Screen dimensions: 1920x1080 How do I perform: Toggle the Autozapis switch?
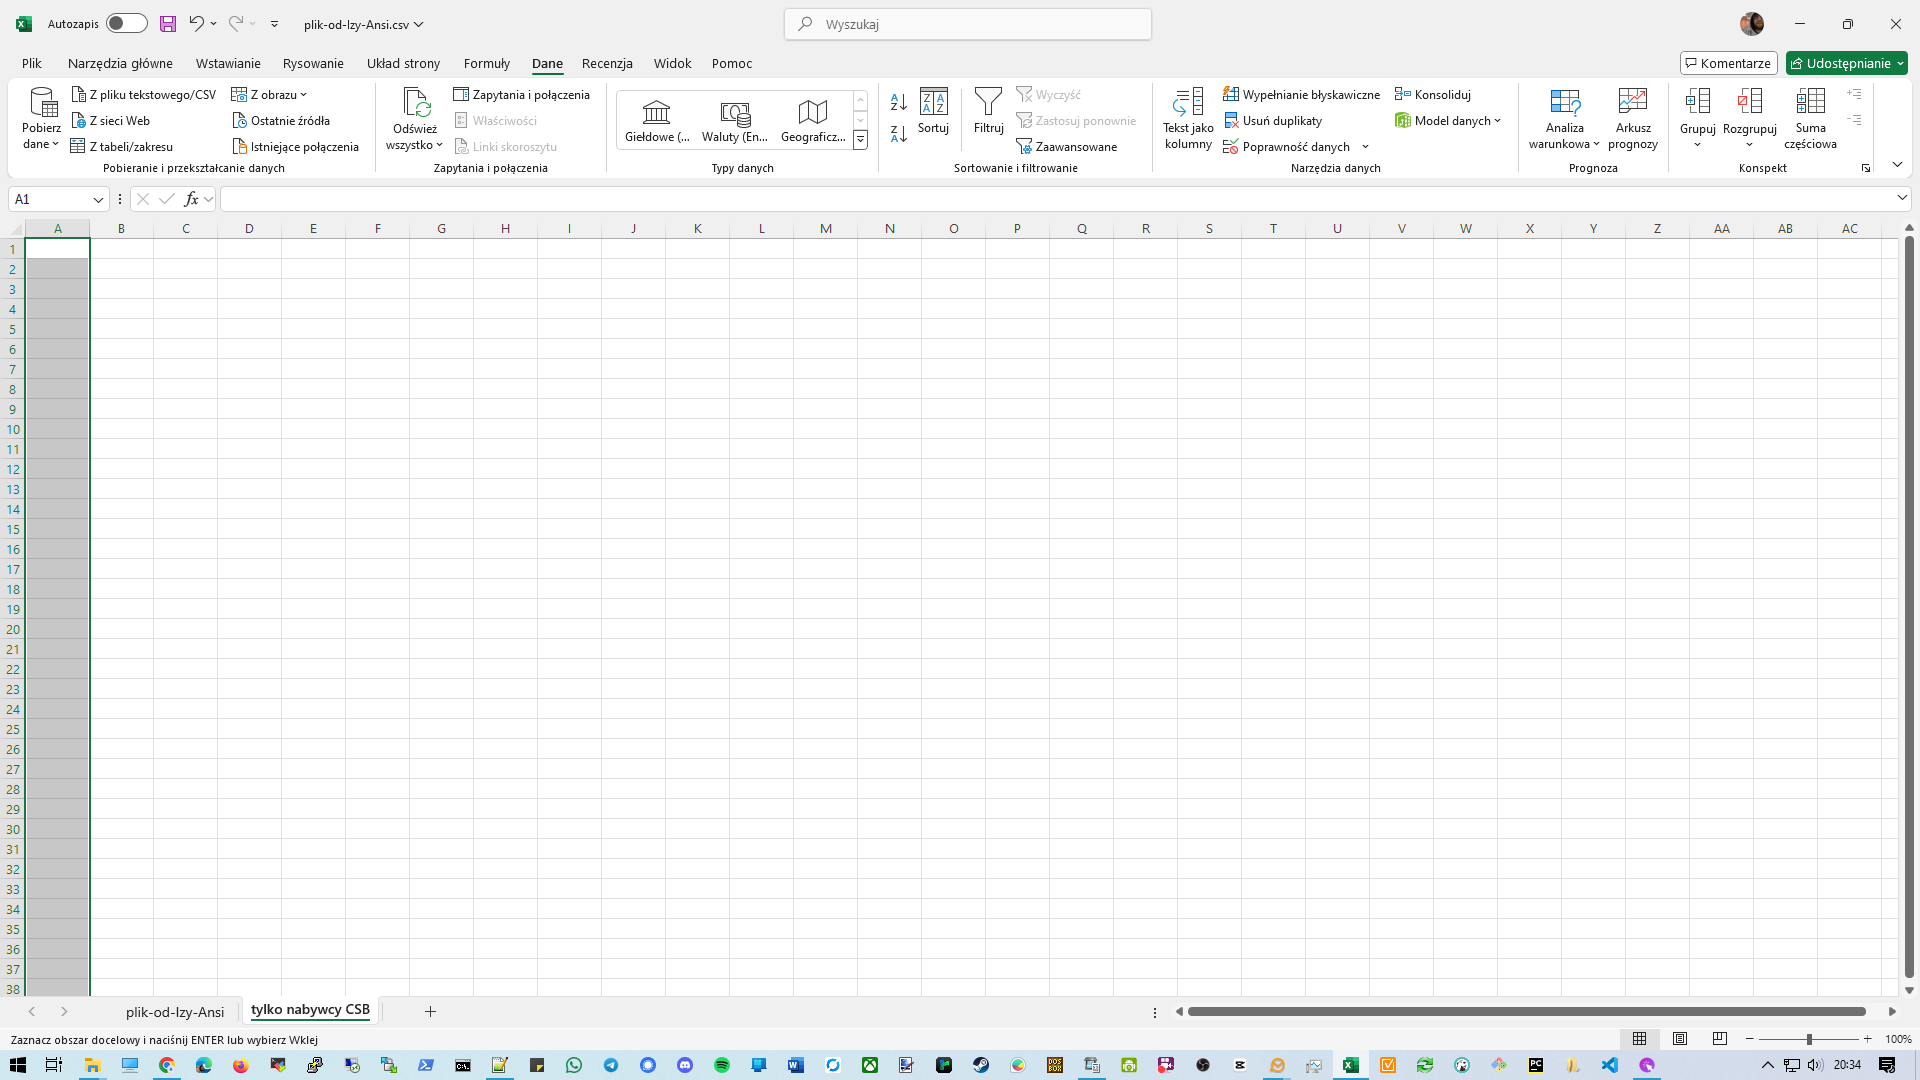126,23
